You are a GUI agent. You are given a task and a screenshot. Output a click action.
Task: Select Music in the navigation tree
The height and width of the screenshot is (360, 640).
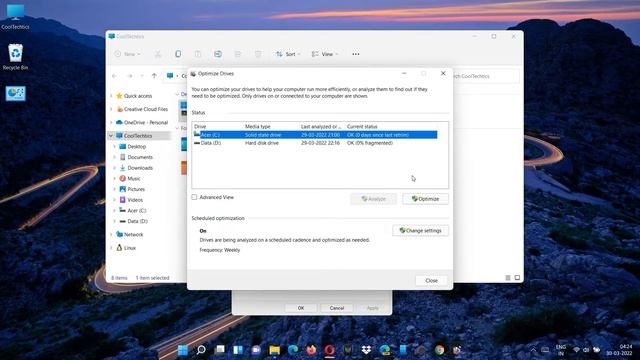(133, 178)
